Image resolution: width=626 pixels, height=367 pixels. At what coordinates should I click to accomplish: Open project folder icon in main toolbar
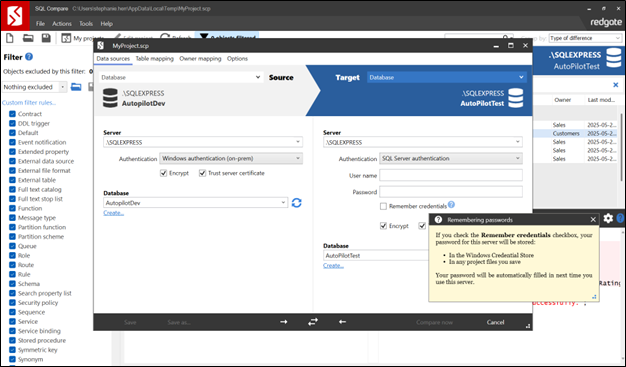(28, 38)
